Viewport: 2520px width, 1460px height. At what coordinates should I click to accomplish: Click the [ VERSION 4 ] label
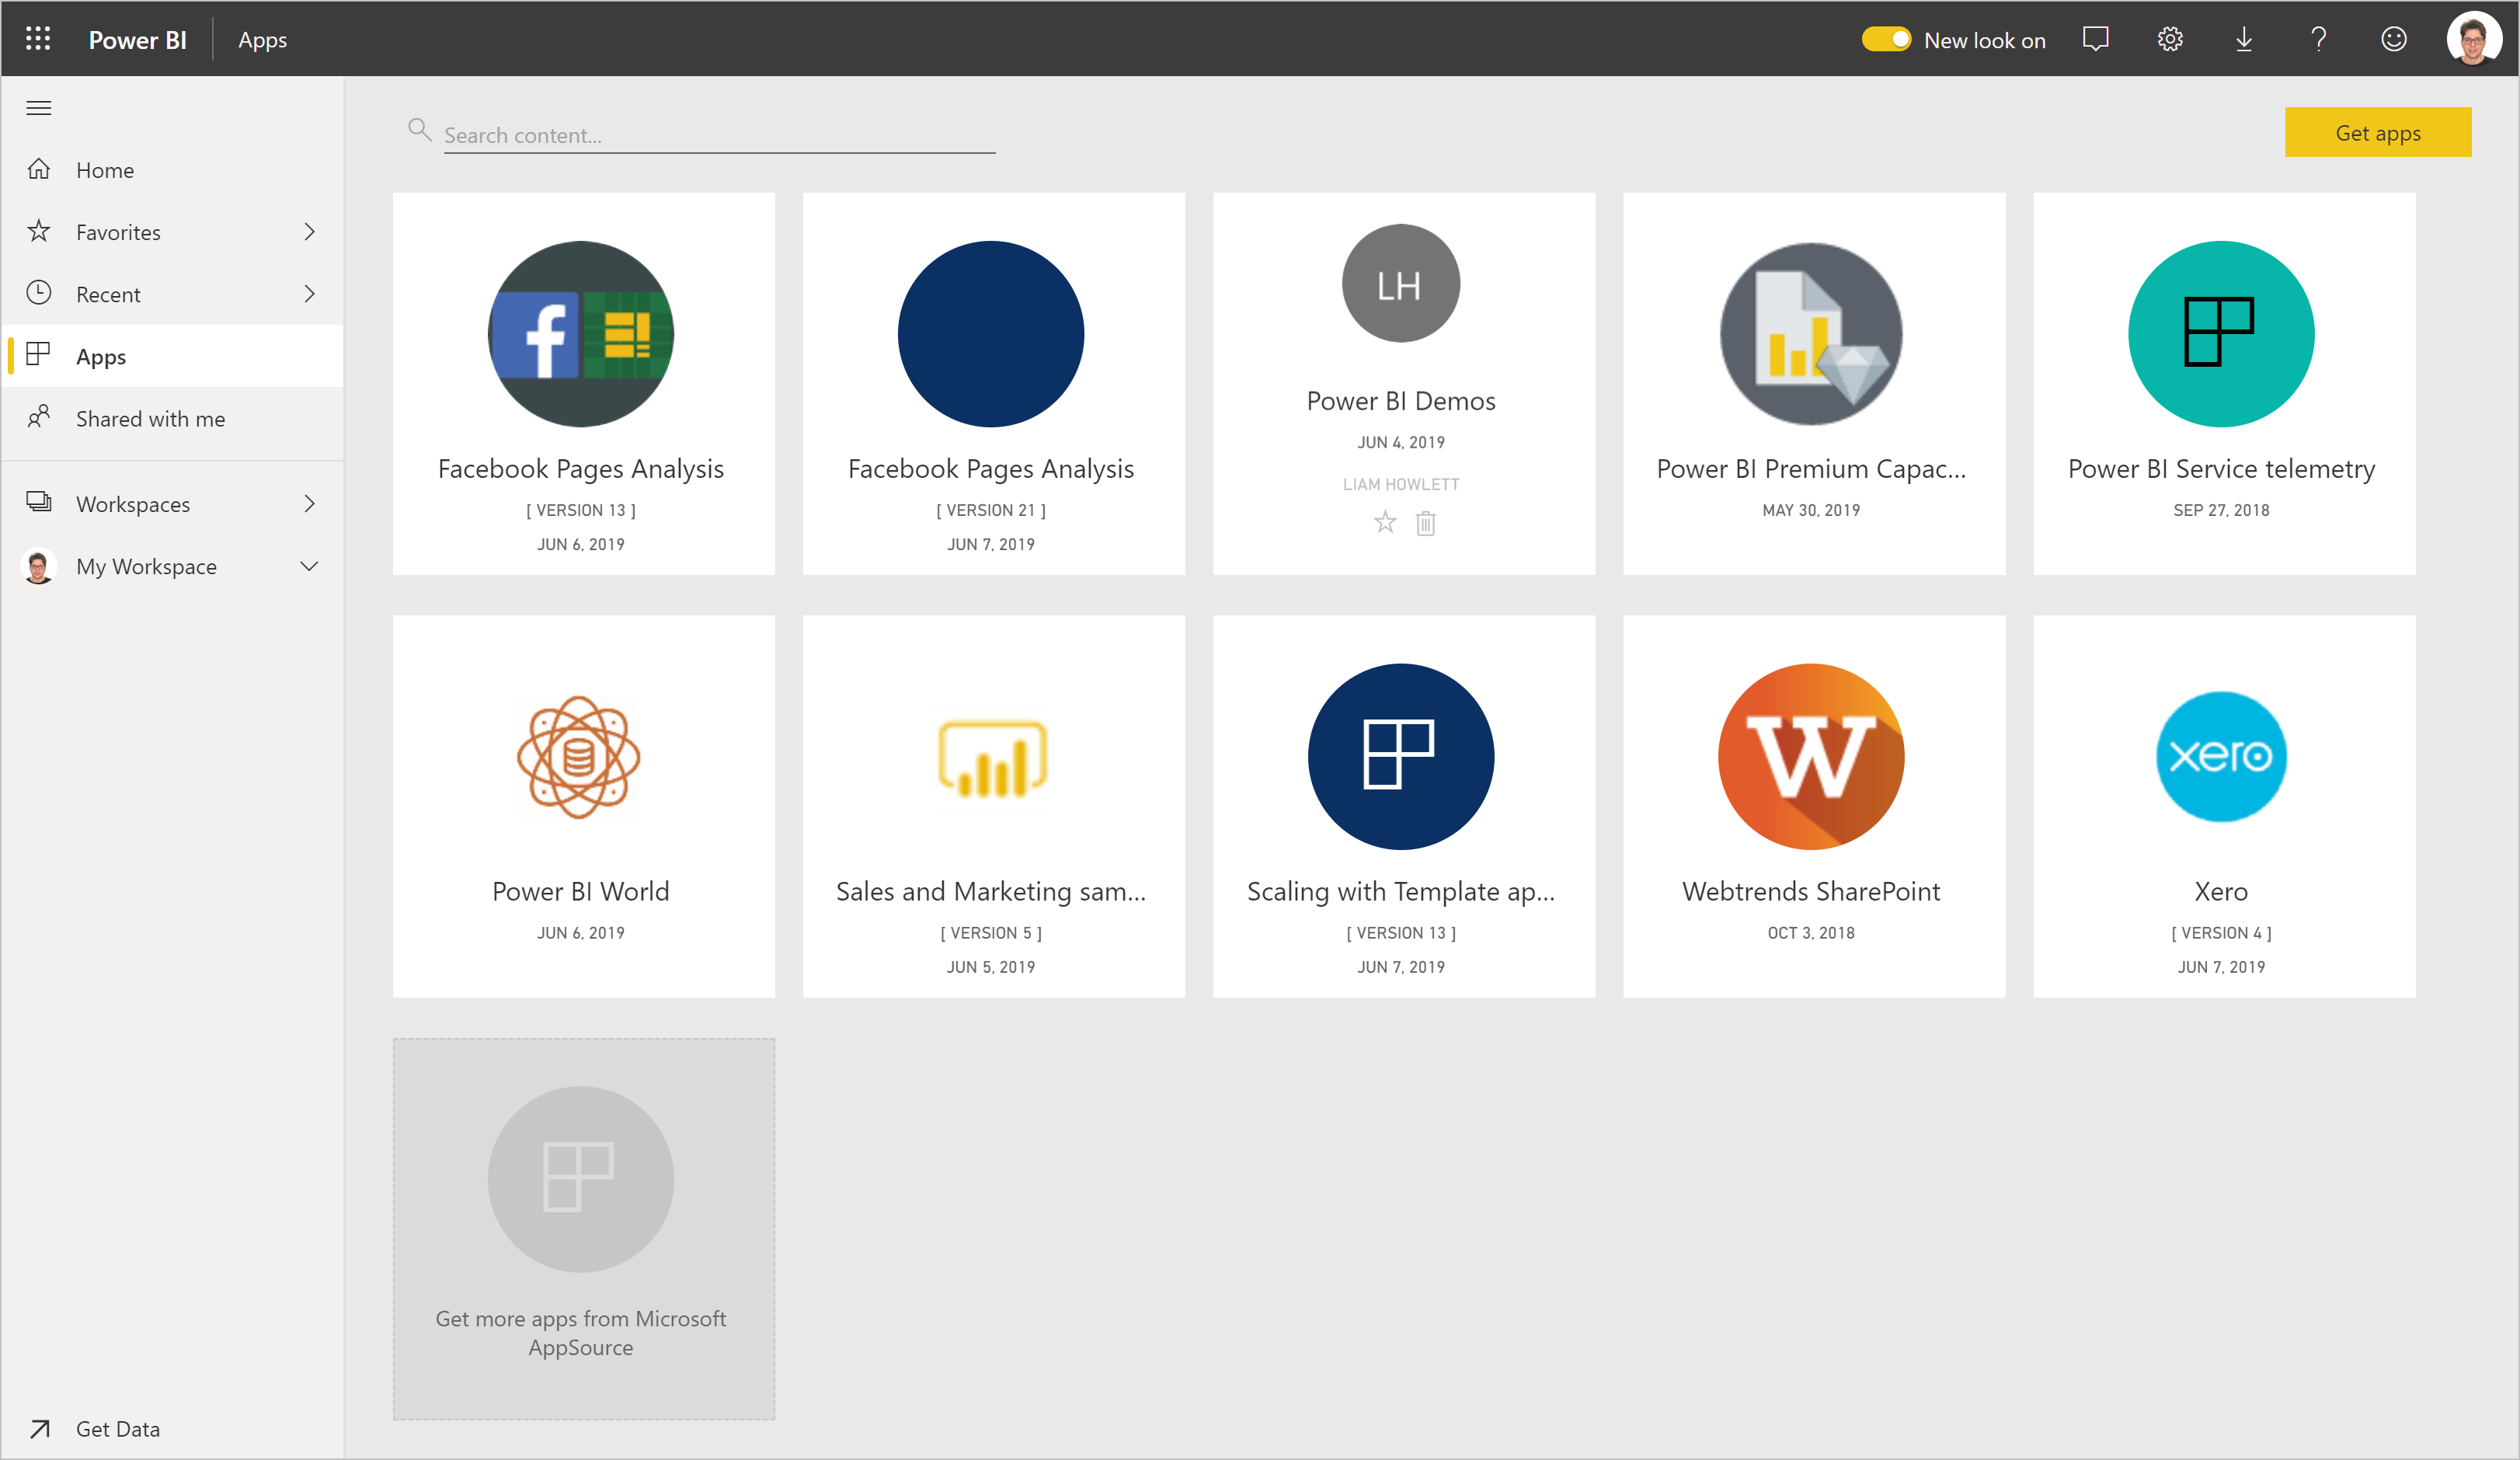pyautogui.click(x=2221, y=933)
